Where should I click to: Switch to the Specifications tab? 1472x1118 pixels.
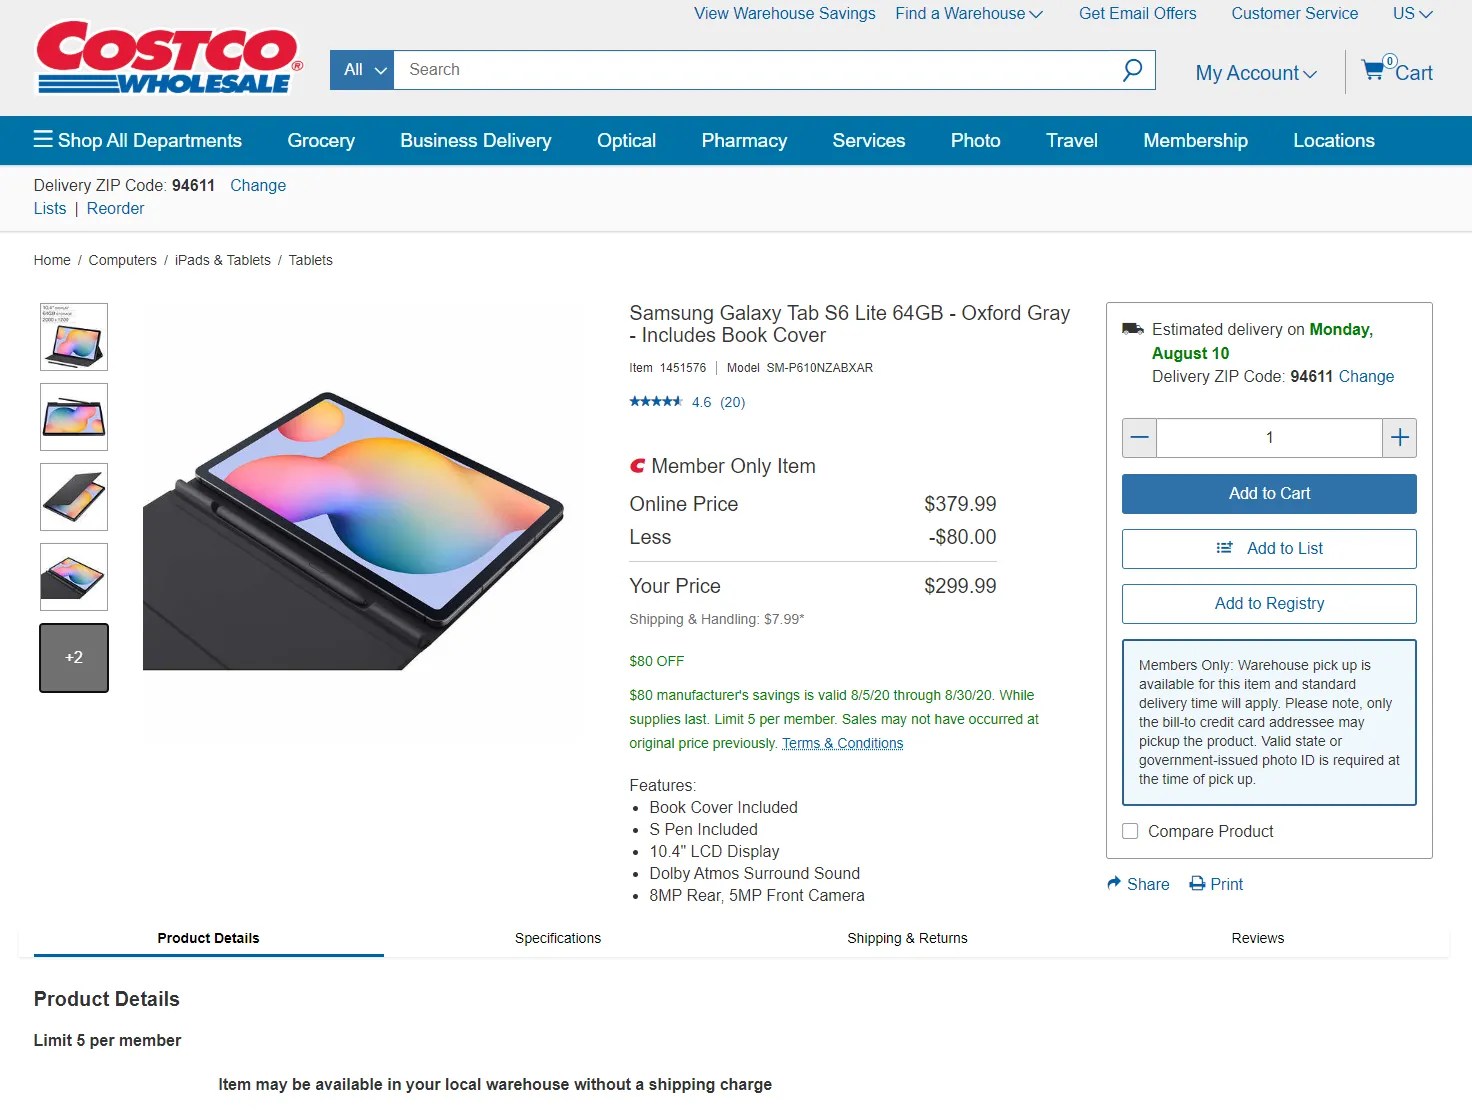point(558,938)
